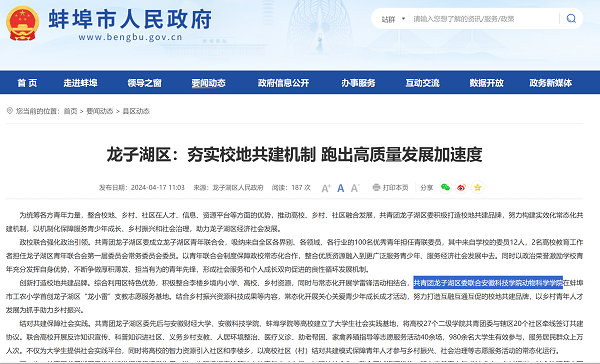This screenshot has height=364, width=600.
Task: Click the national emblem logo
Action: (x=23, y=23)
